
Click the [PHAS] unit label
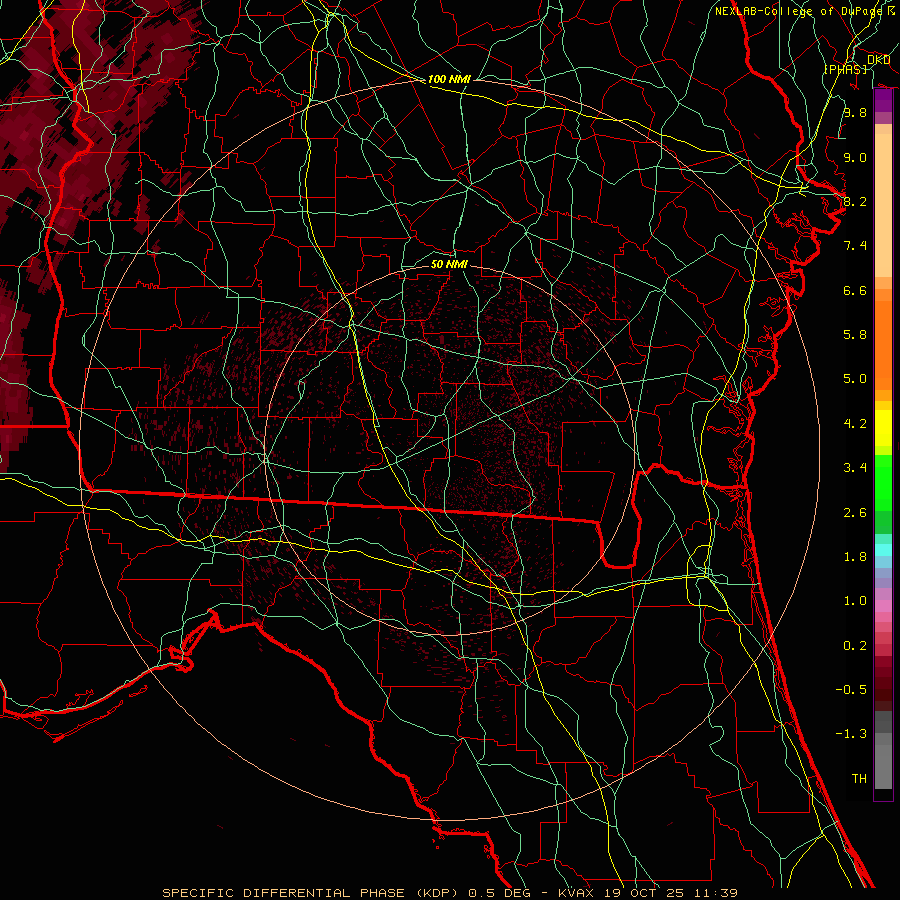pos(845,69)
